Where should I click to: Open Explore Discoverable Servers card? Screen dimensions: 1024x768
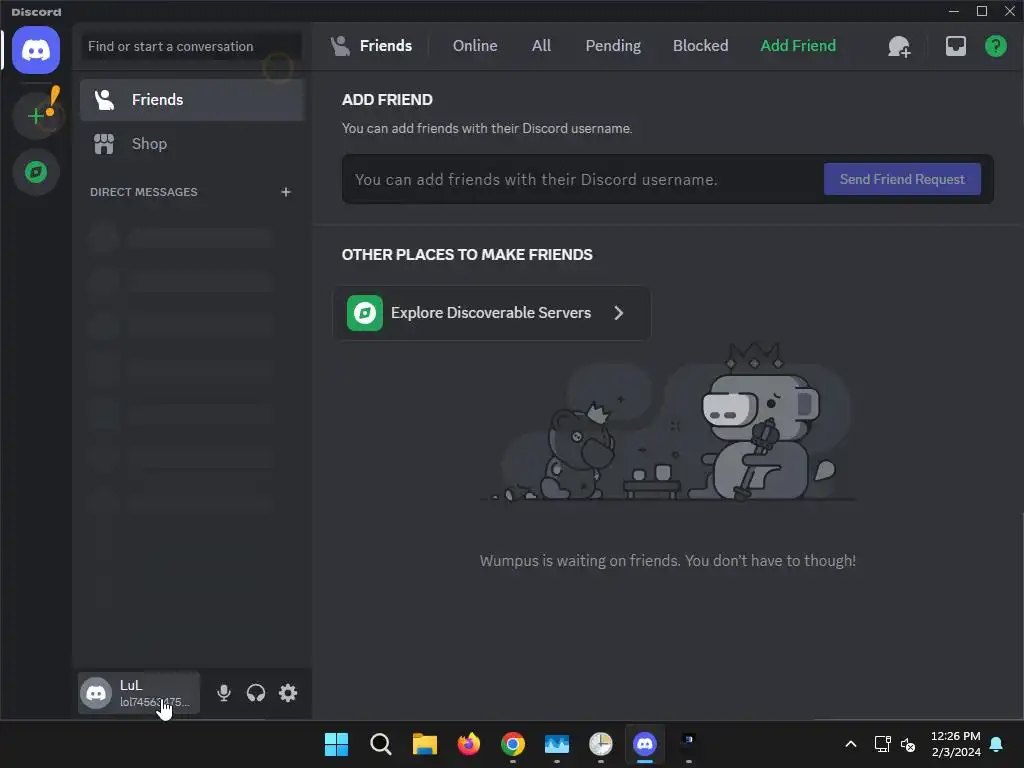[x=492, y=313]
